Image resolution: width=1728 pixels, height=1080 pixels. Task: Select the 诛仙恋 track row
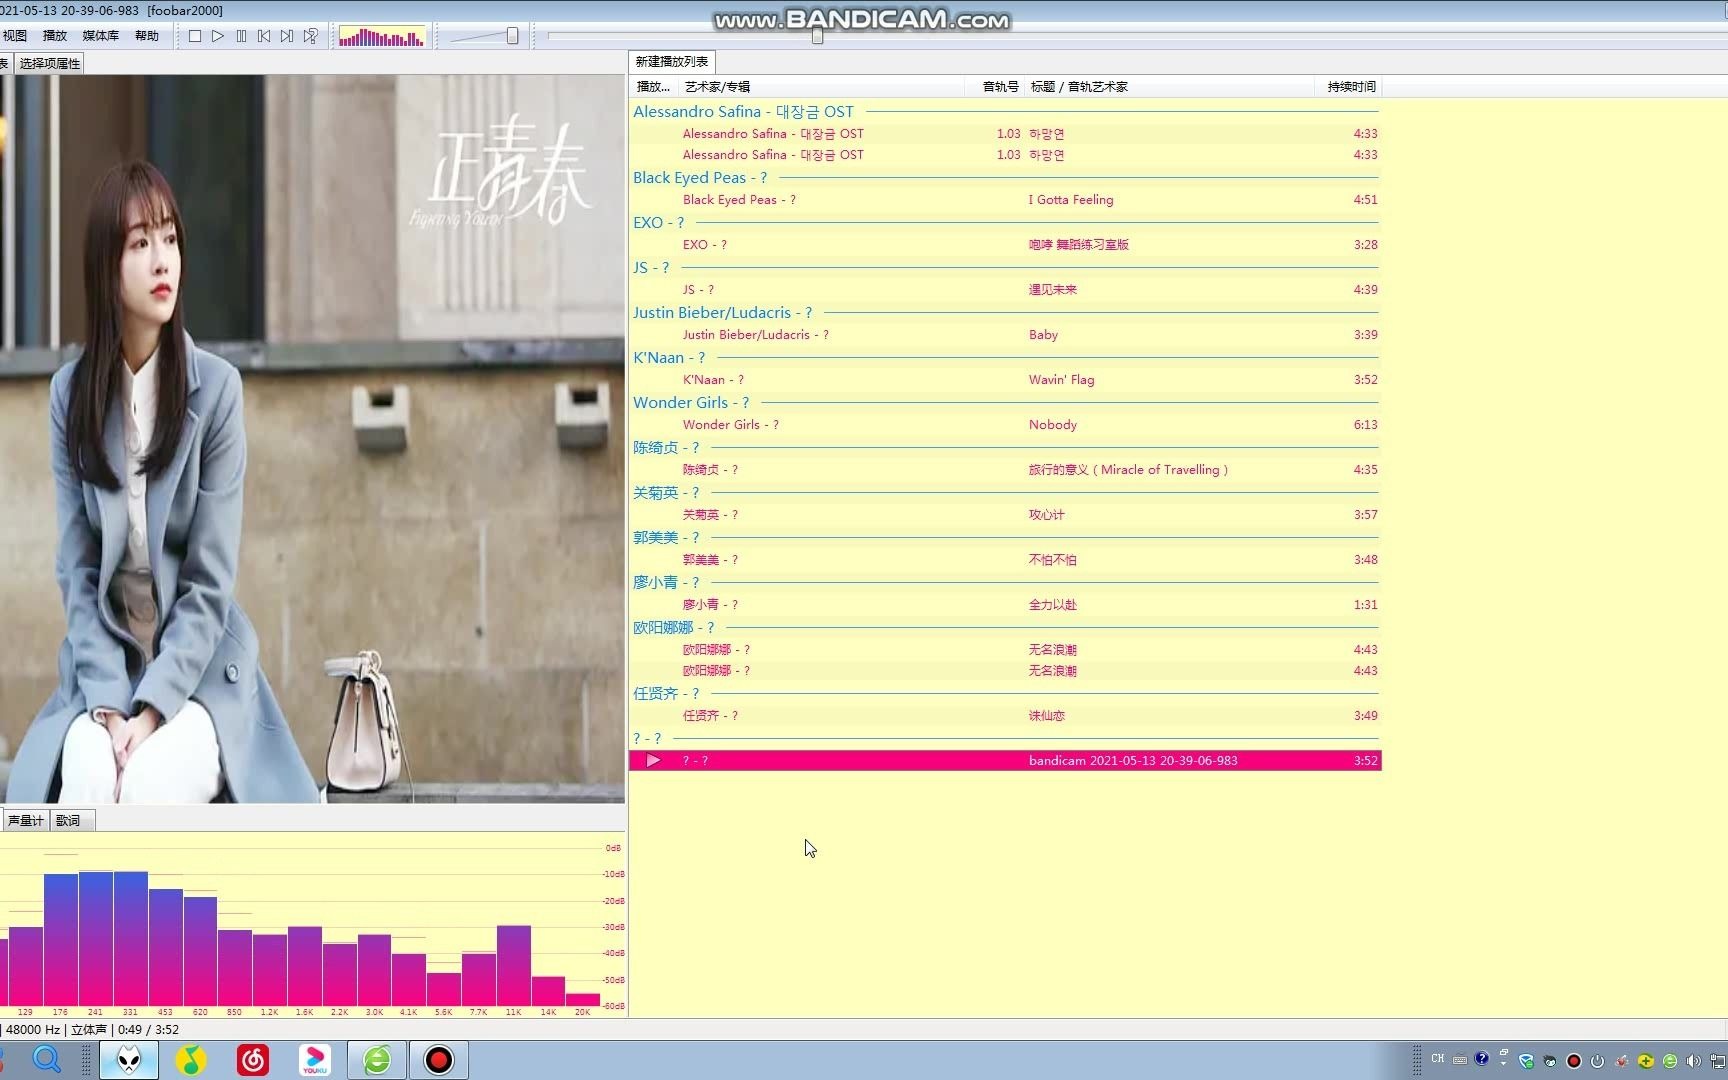[x=1005, y=716]
